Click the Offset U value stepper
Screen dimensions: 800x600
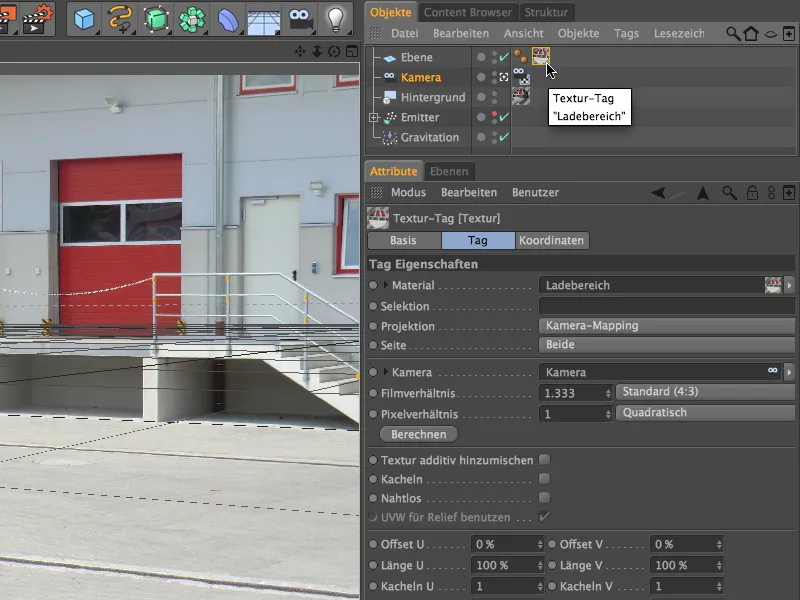pos(540,544)
